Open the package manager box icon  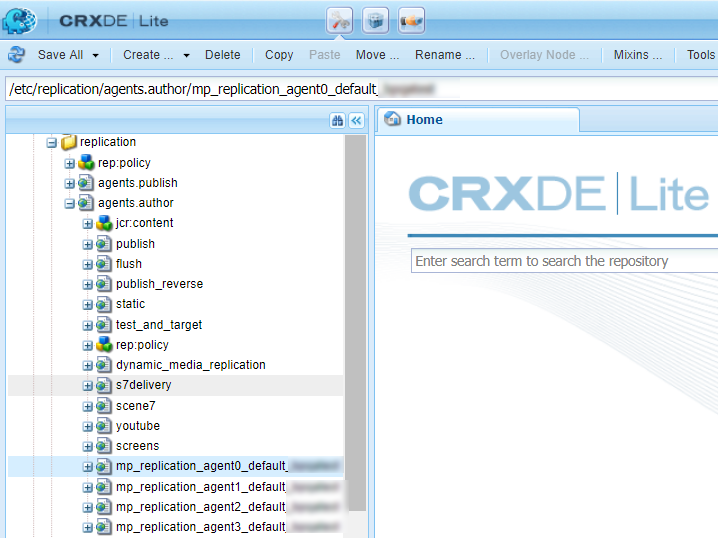[375, 20]
